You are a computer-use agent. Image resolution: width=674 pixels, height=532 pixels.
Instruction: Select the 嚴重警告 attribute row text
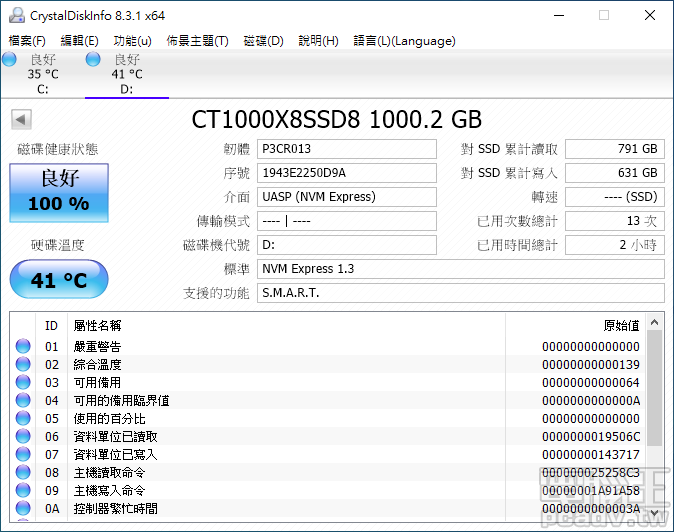pyautogui.click(x=97, y=346)
